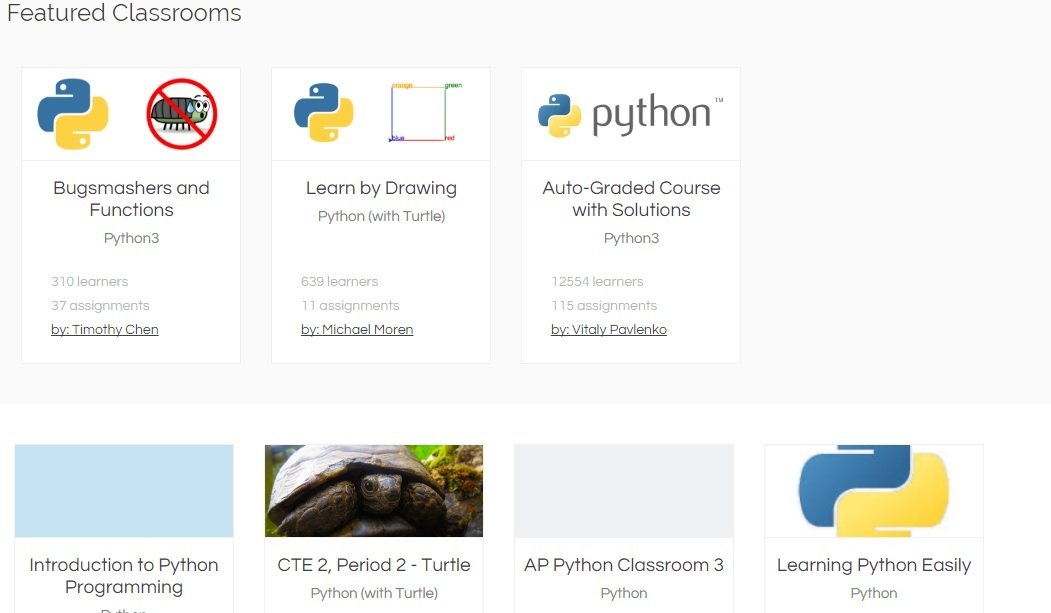1051x613 pixels.
Task: Click 'Python3' label under Bugsmashers and Functions
Action: (x=131, y=239)
